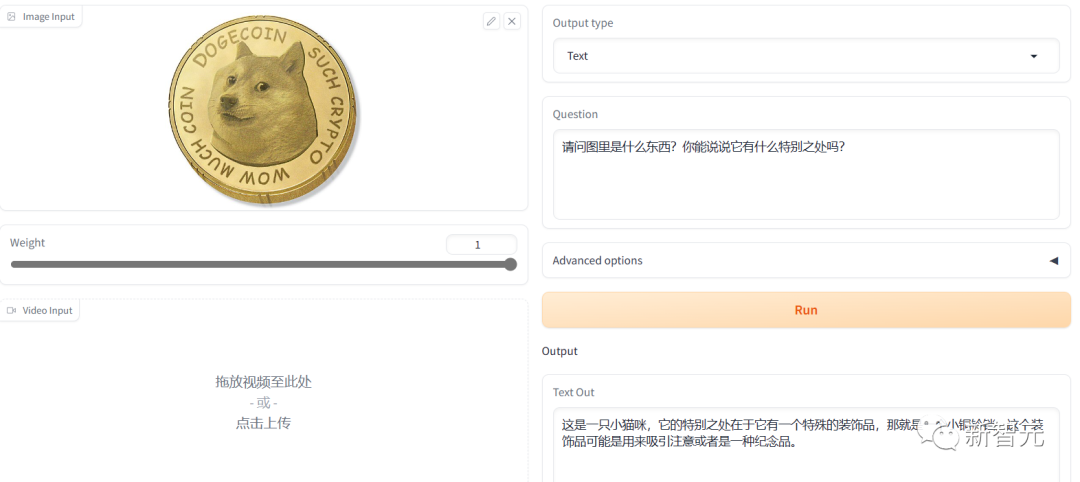Click the Text Out output box

pos(806,446)
